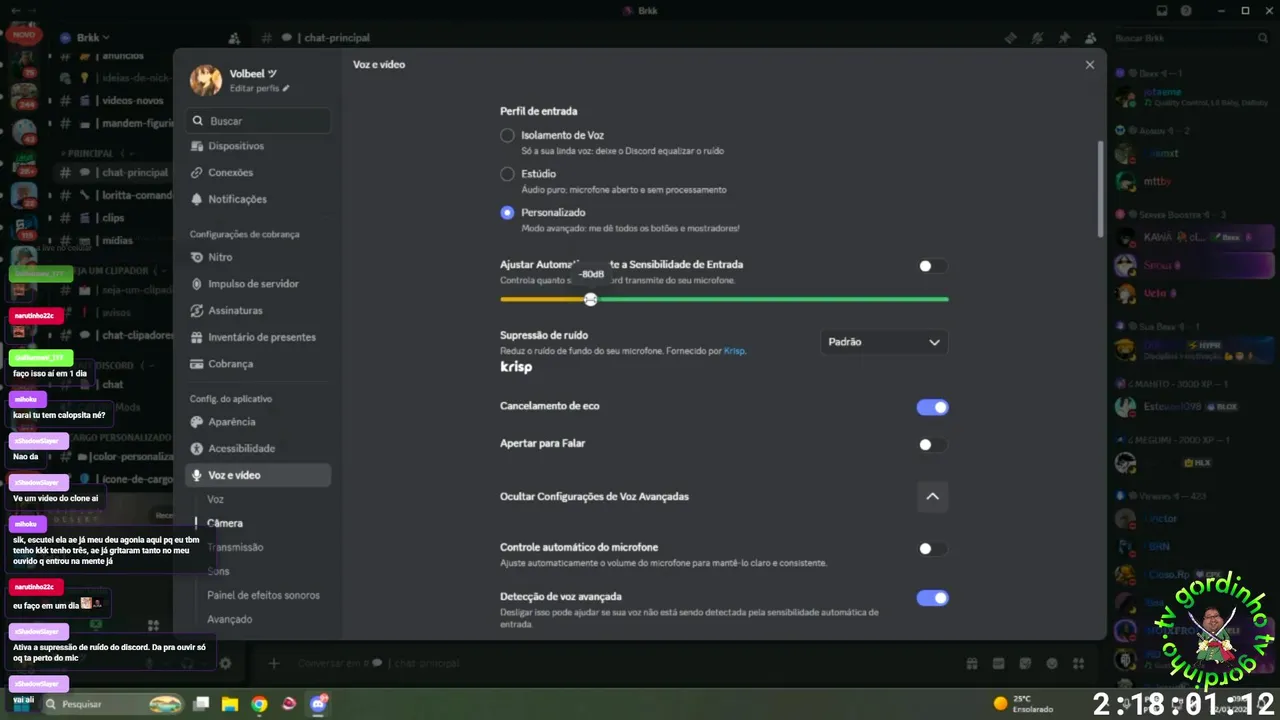Viewport: 1280px width, 720px height.
Task: Select Voz e vídeo in the sidebar
Action: (x=258, y=475)
